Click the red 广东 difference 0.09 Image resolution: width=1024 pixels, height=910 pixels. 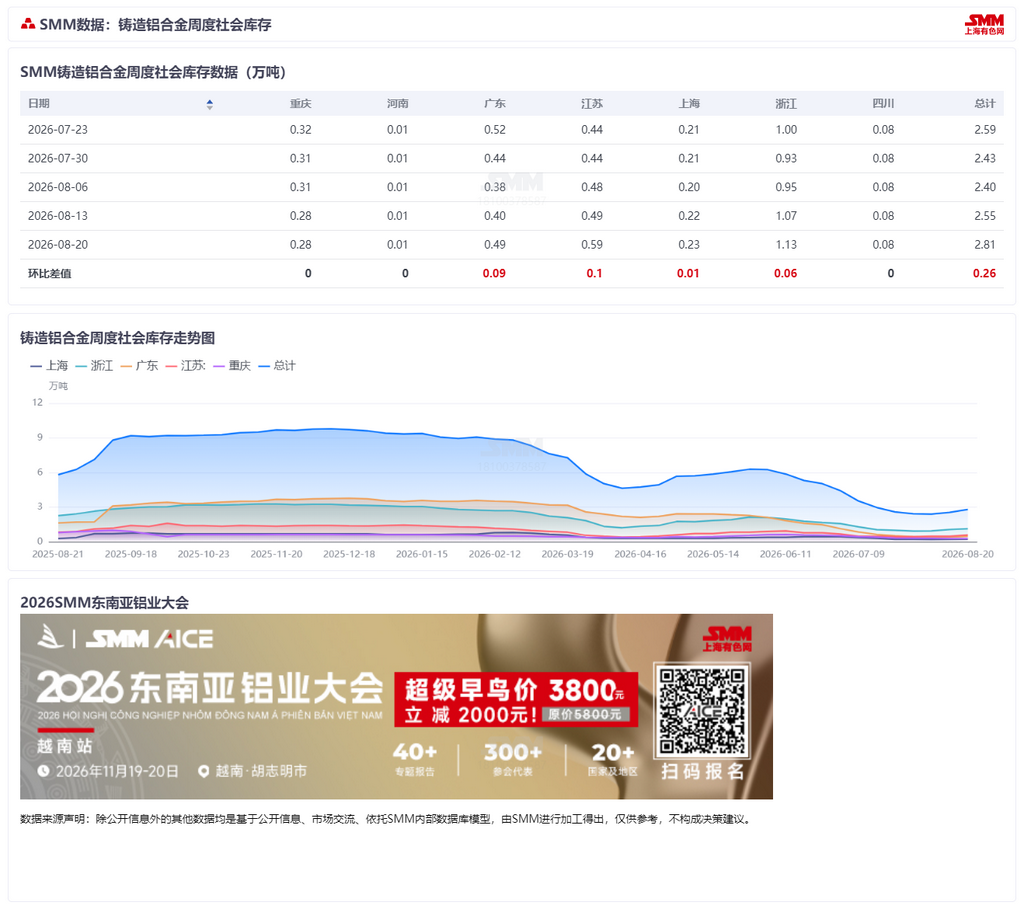pos(494,273)
